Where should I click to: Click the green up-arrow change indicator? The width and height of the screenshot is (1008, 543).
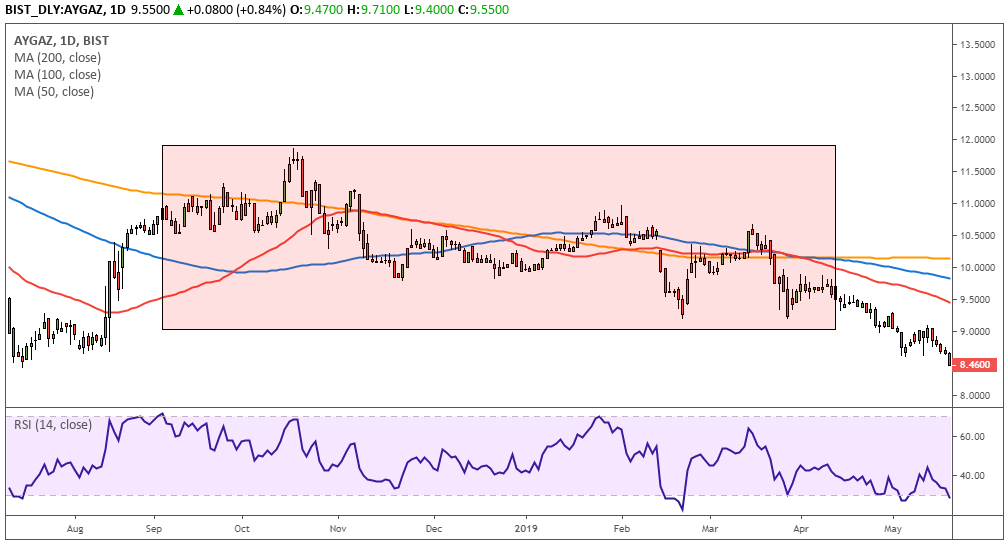click(178, 10)
